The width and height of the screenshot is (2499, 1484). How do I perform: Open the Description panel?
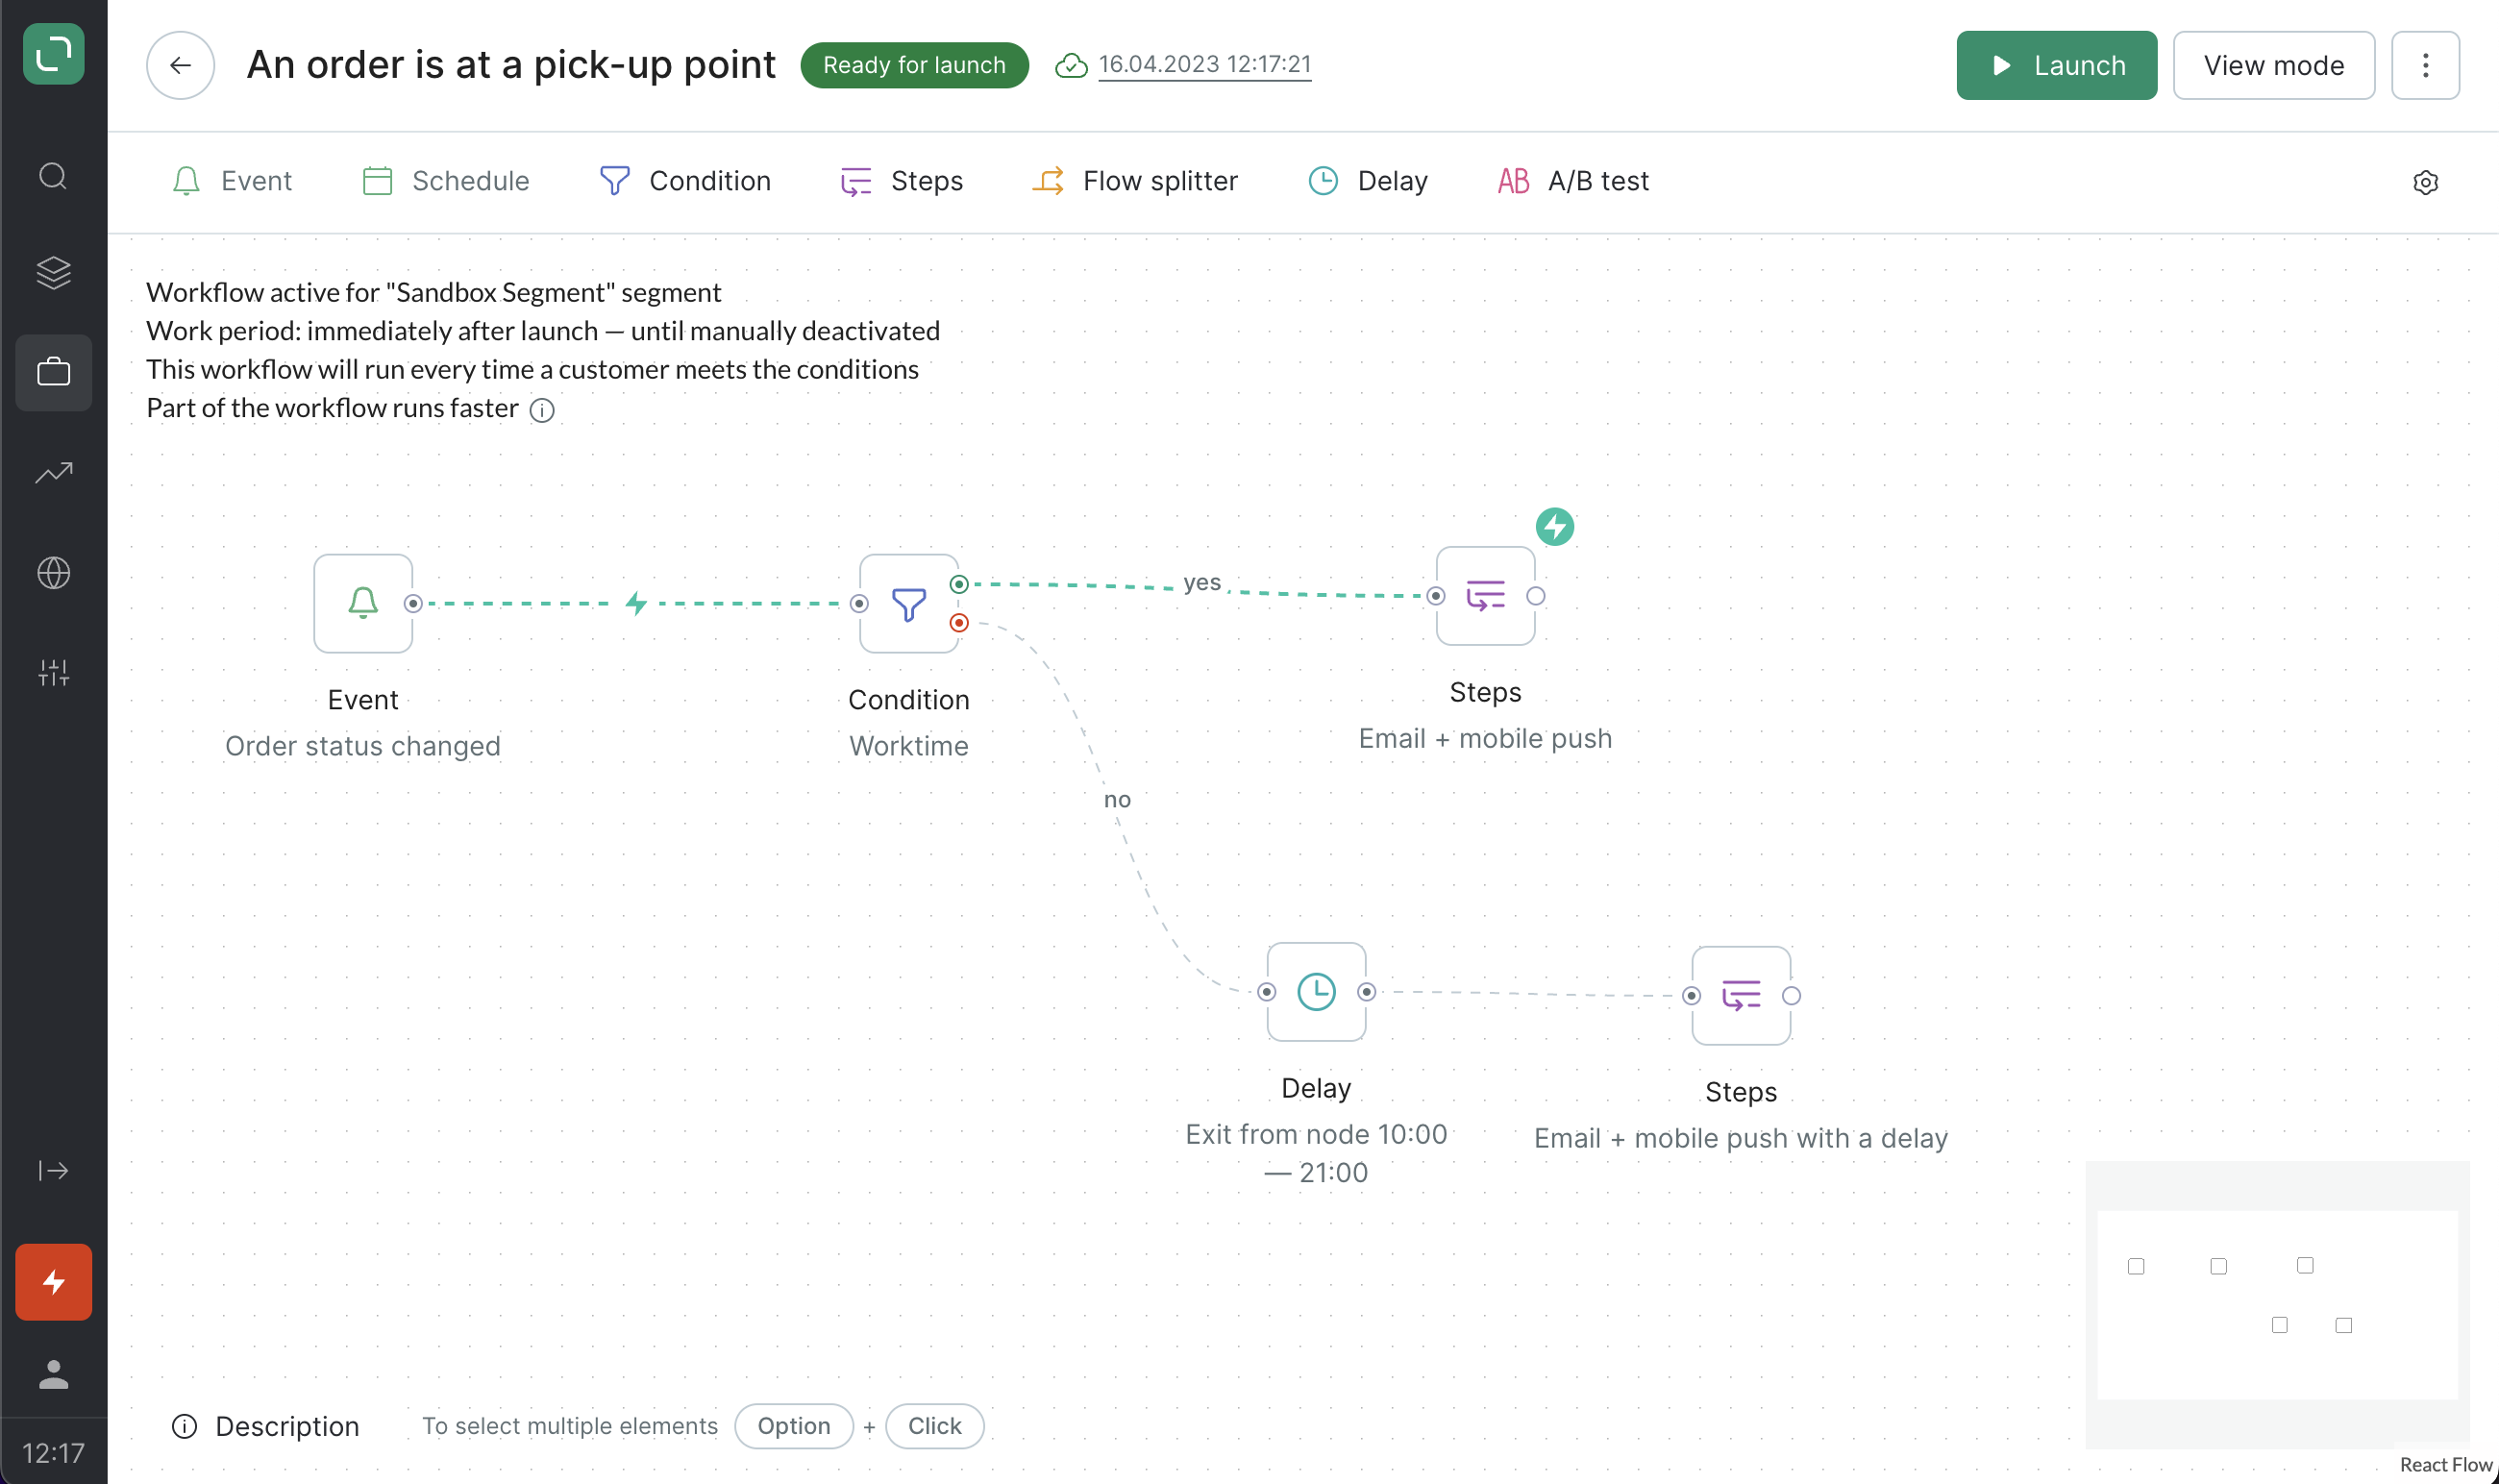266,1426
